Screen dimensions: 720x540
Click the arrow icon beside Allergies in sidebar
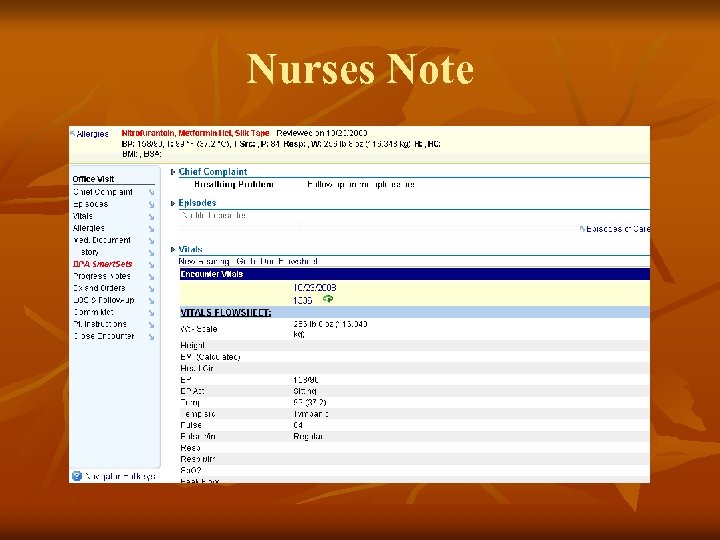click(x=152, y=229)
